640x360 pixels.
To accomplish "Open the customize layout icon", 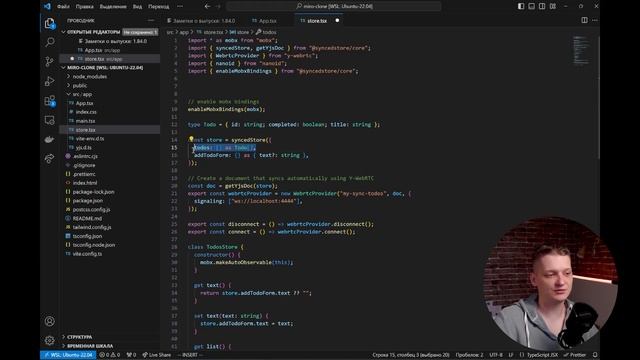I will point(553,6).
